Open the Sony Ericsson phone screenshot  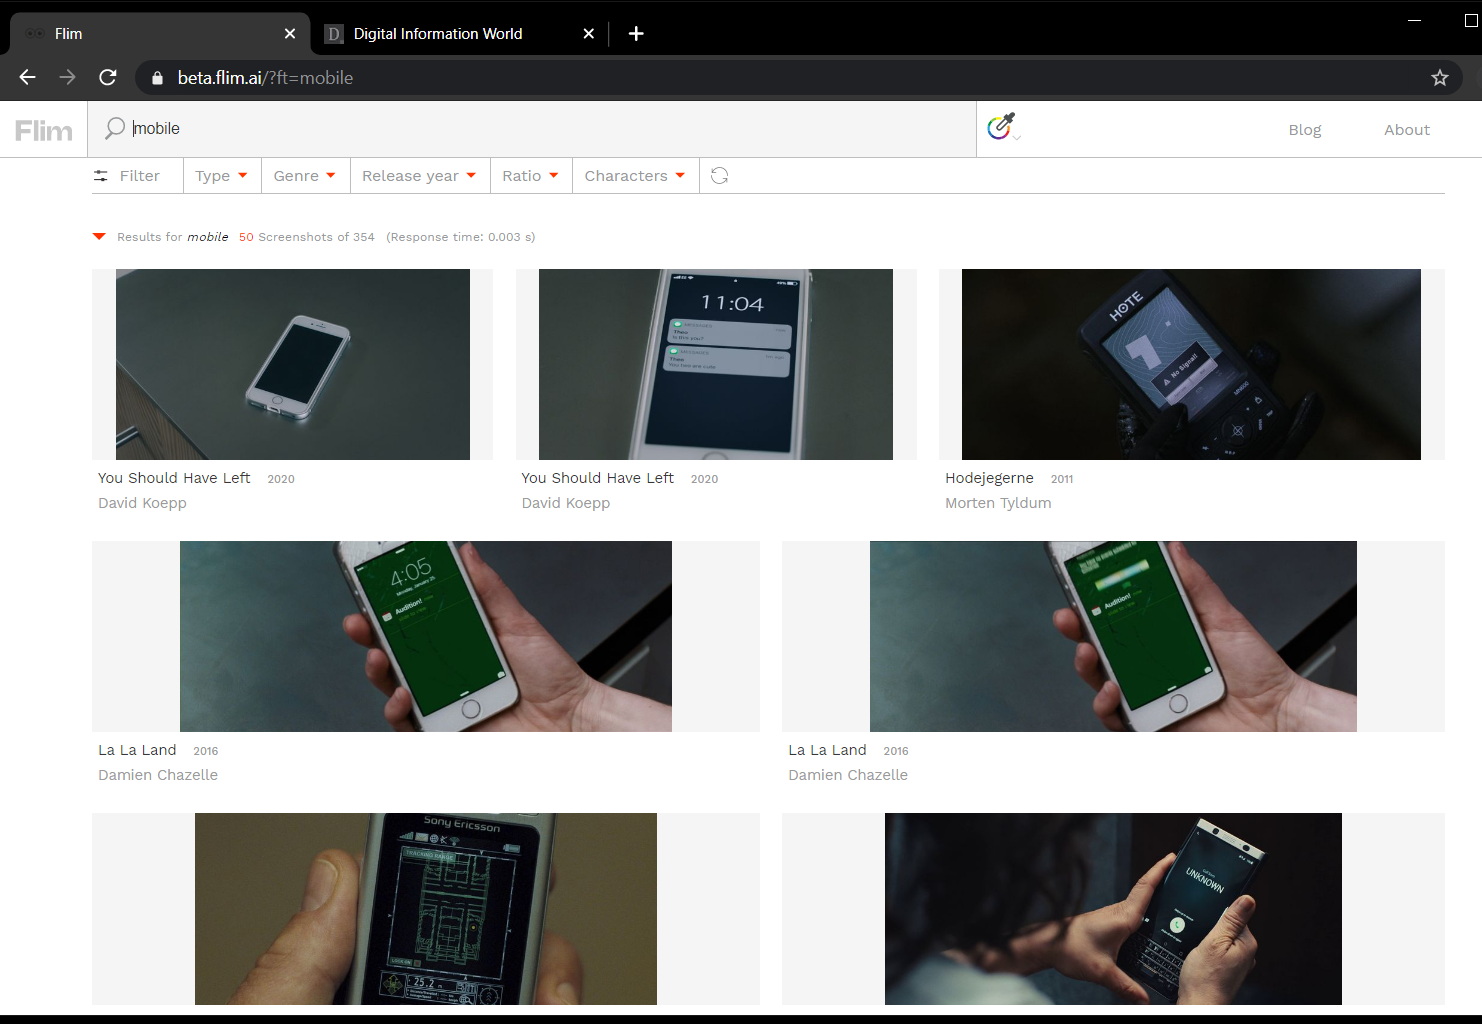pyautogui.click(x=426, y=908)
